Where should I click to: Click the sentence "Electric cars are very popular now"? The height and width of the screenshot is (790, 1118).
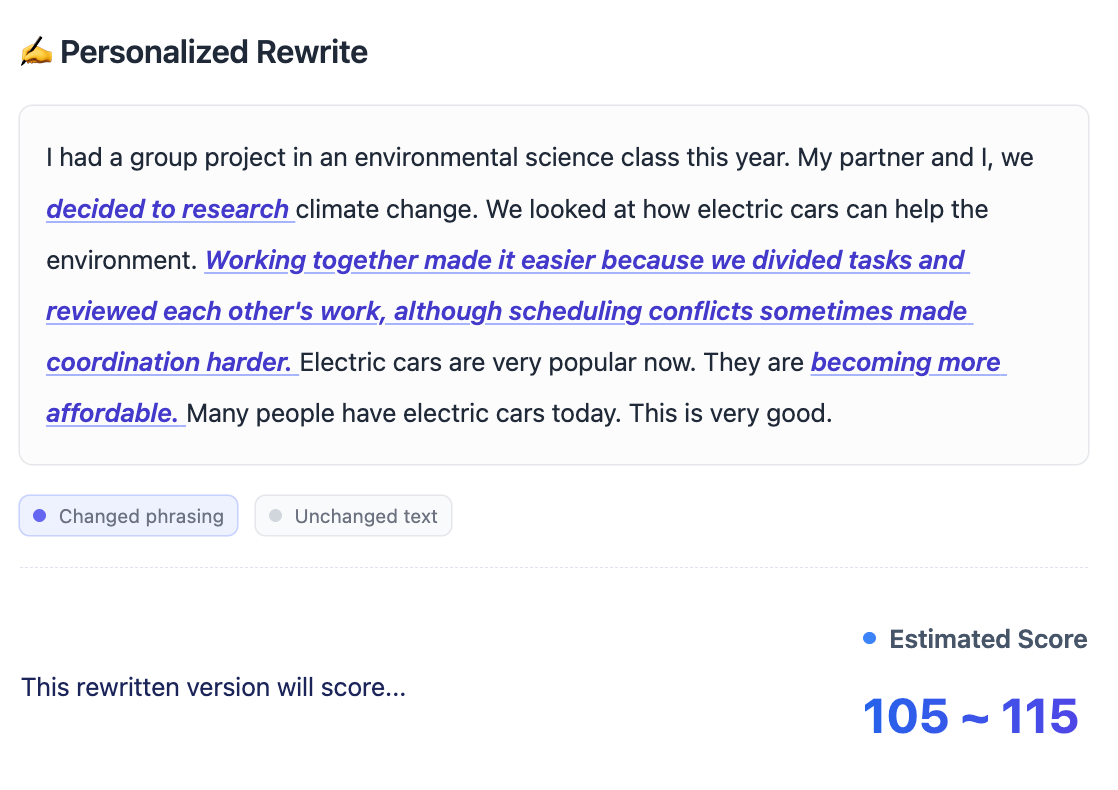(495, 362)
